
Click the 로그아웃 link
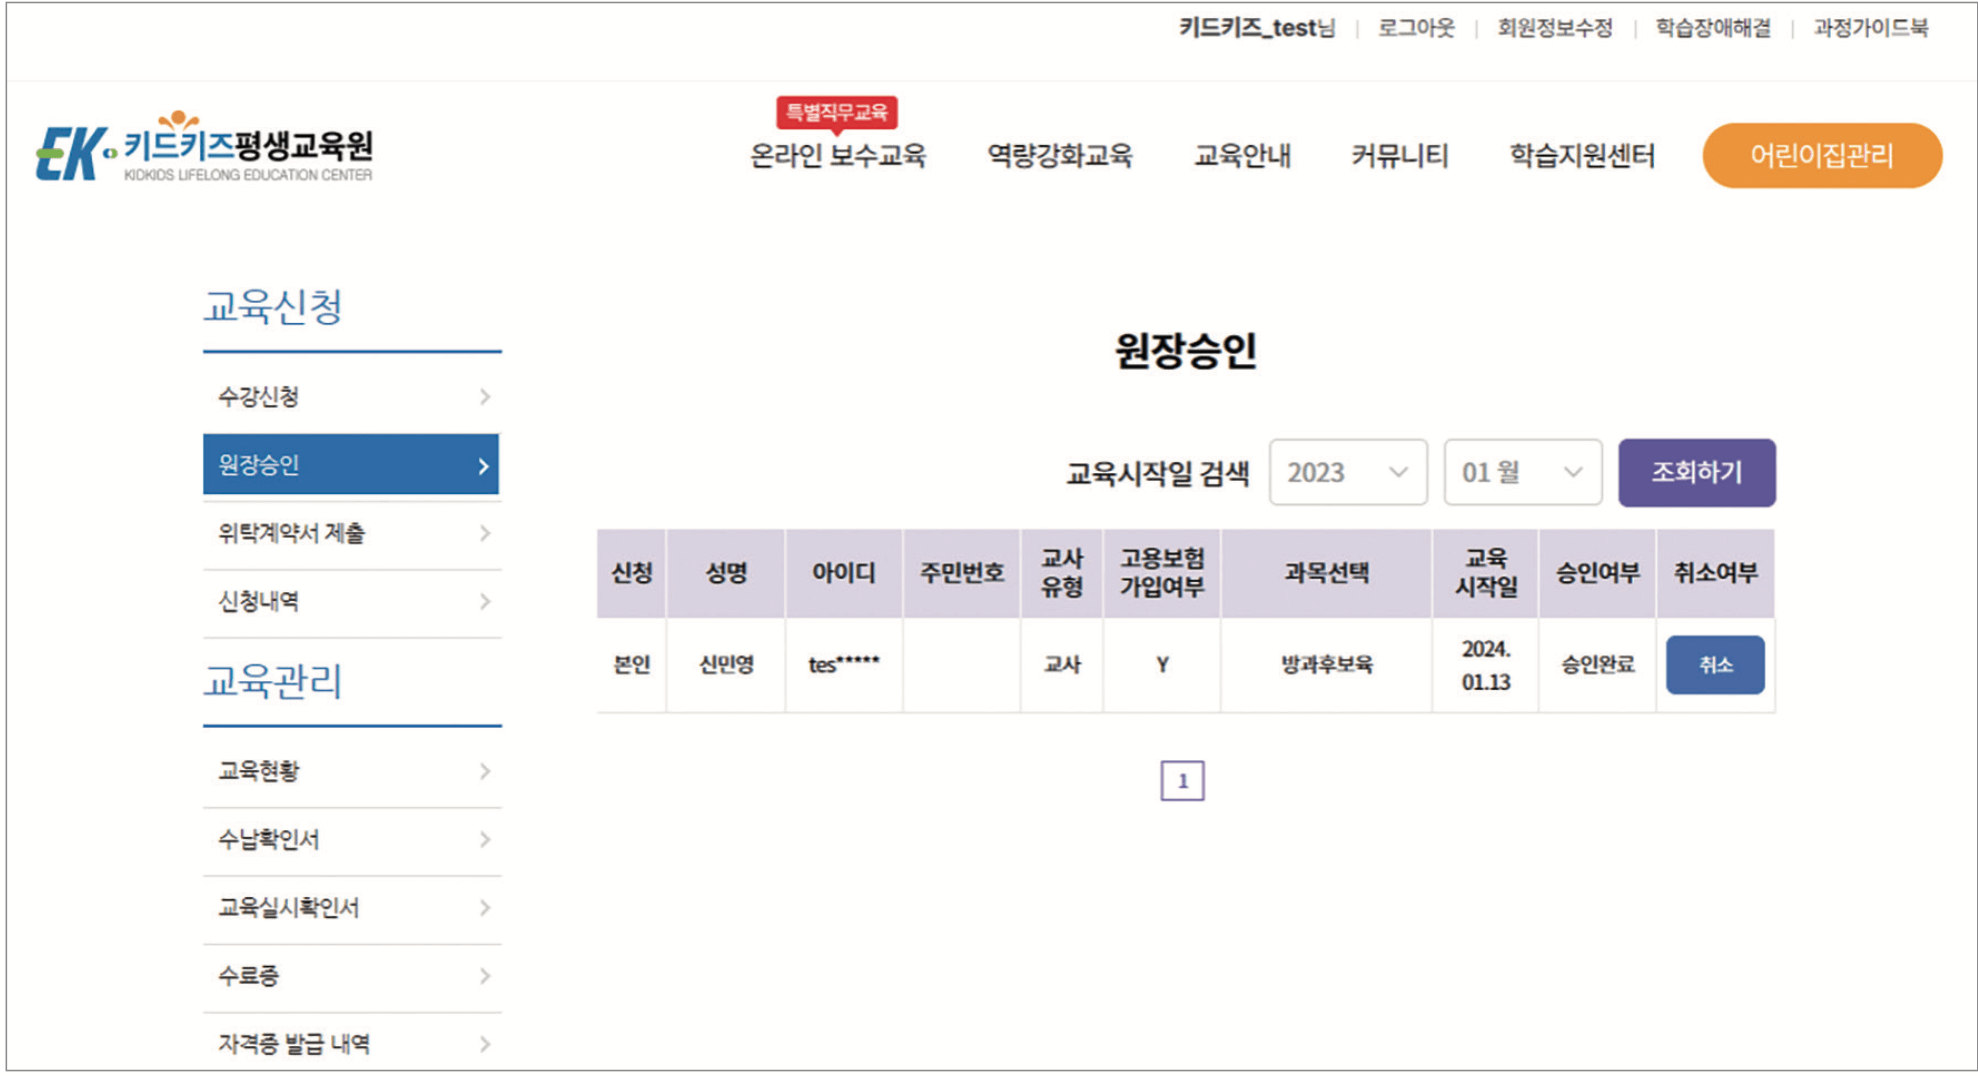click(1418, 29)
